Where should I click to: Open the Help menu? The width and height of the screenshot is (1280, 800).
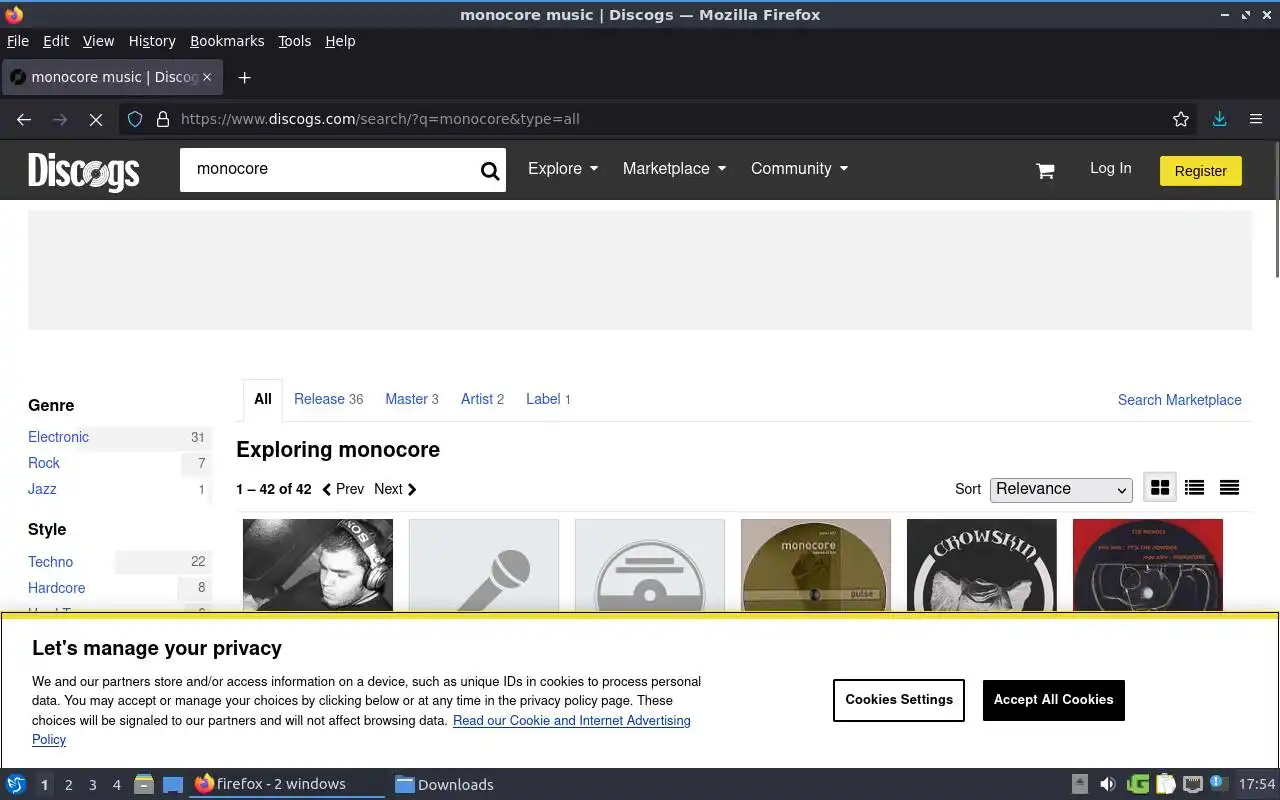[x=340, y=41]
